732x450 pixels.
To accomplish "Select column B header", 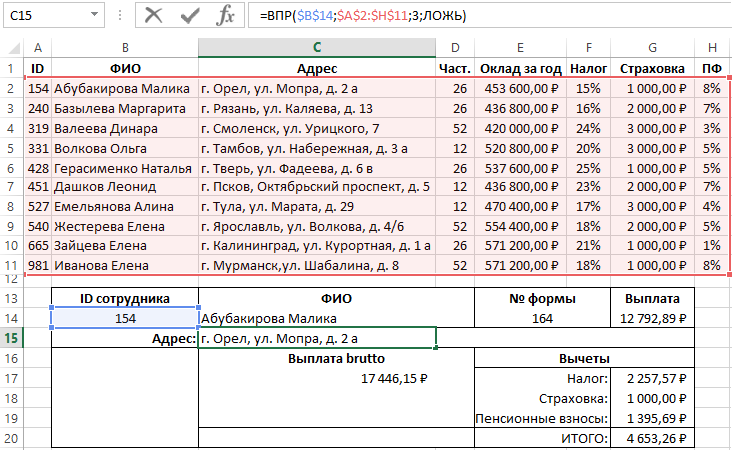I will click(x=125, y=48).
